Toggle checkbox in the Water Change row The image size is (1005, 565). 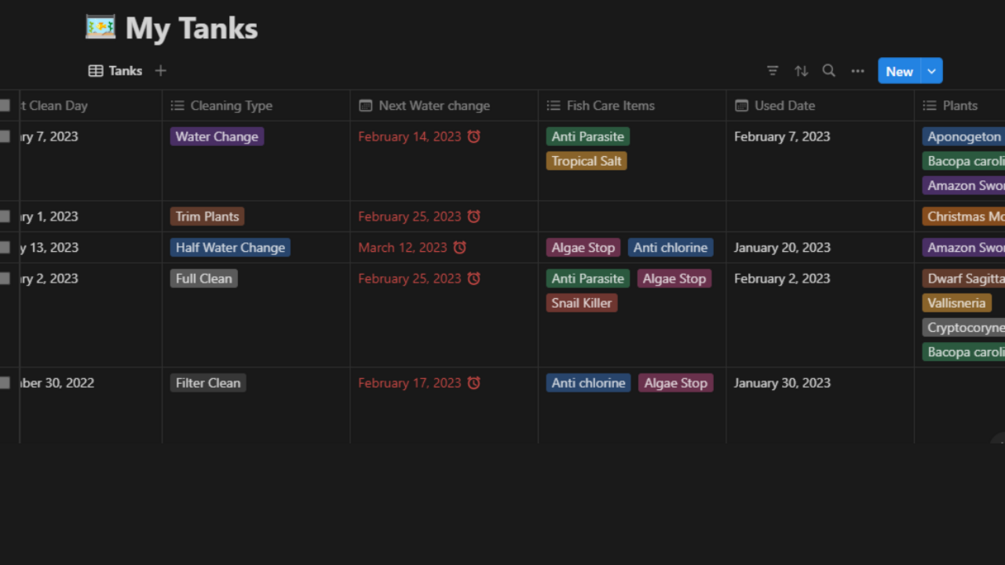(x=5, y=137)
